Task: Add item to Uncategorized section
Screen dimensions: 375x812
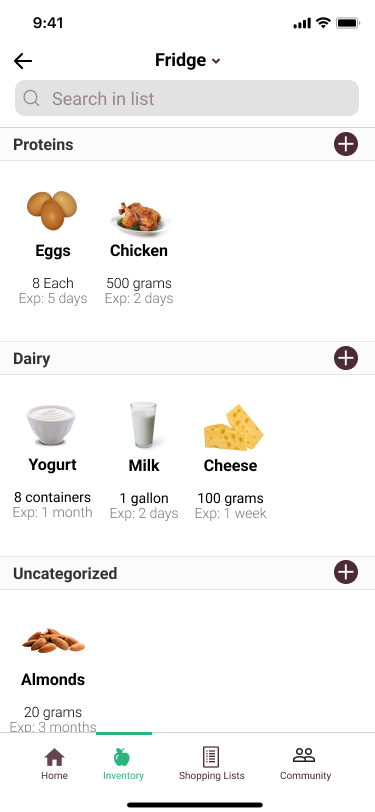Action: (x=345, y=573)
